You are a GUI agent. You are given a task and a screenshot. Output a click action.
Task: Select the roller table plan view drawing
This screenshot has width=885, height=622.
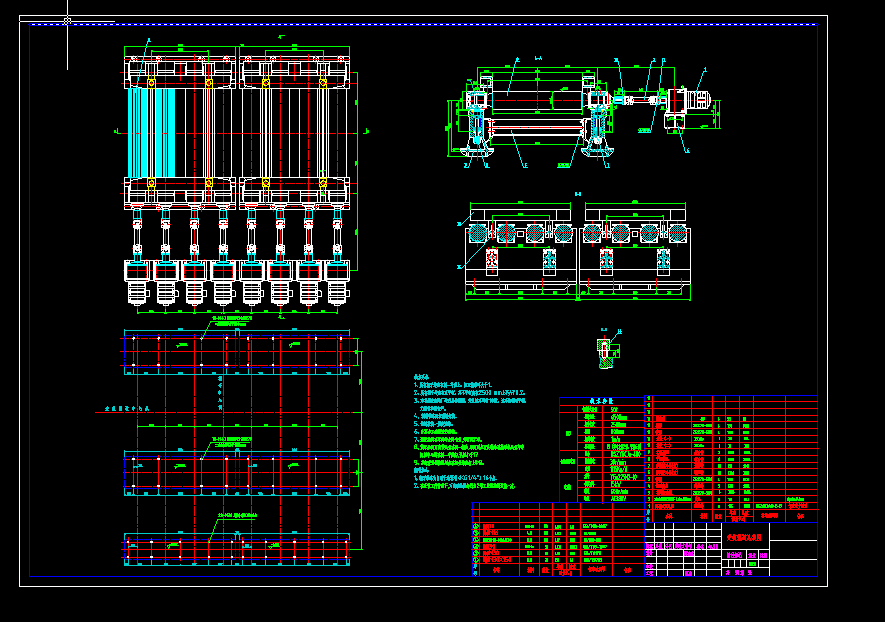click(x=240, y=178)
